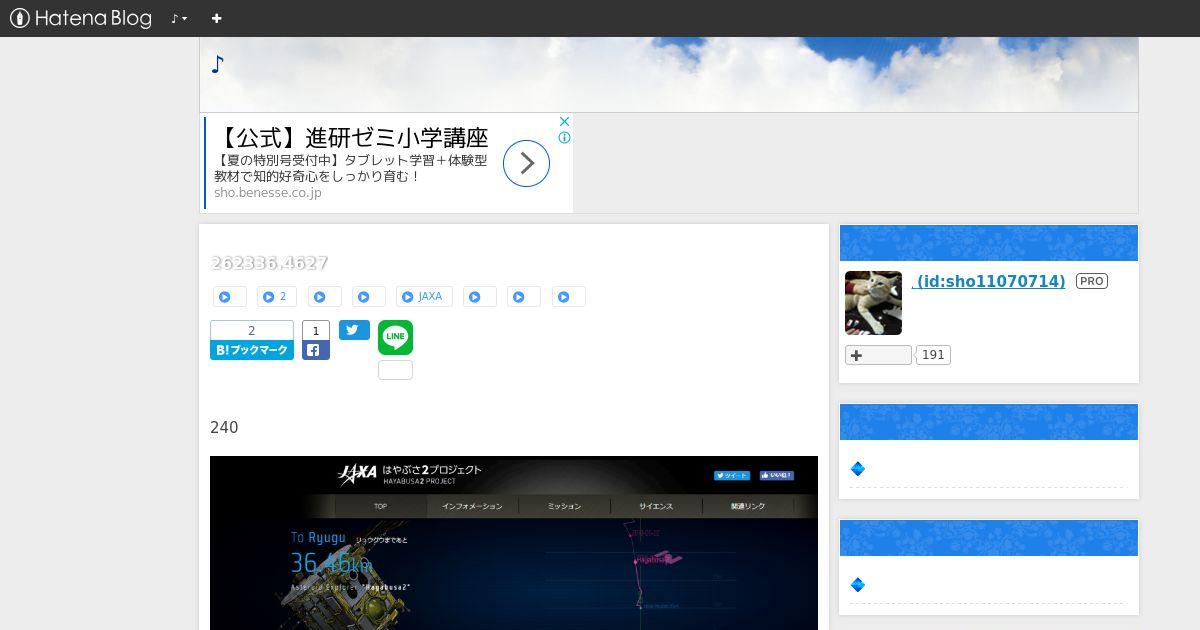The width and height of the screenshot is (1200, 630).
Task: Share via the Facebook icon button
Action: 316,350
